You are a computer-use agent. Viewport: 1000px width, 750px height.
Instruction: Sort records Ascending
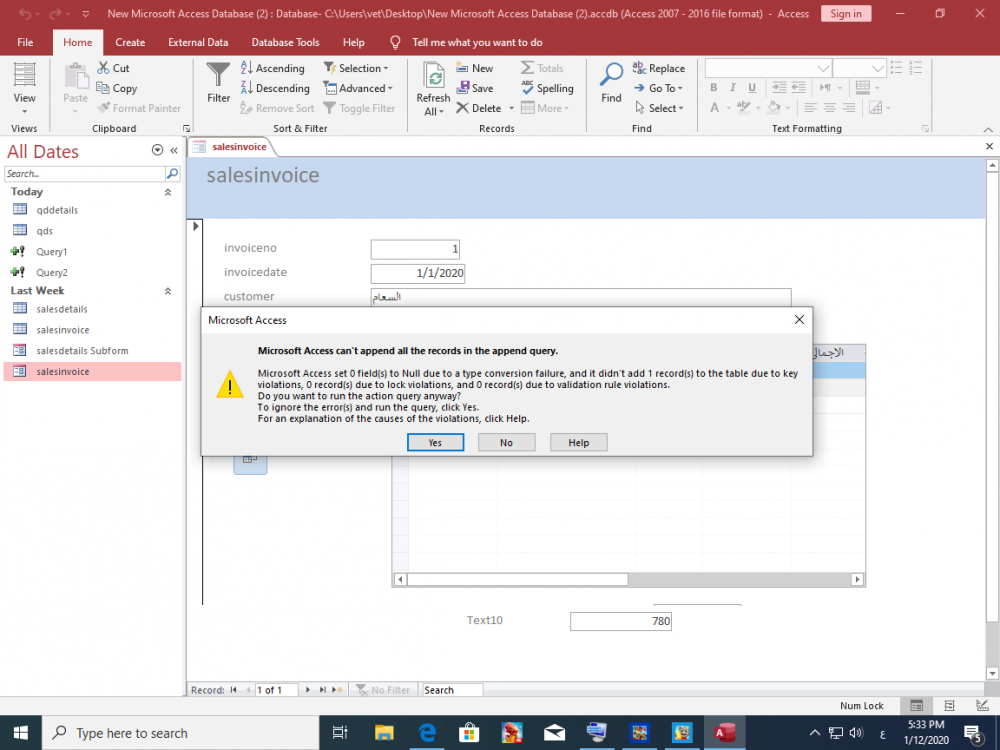pyautogui.click(x=272, y=68)
